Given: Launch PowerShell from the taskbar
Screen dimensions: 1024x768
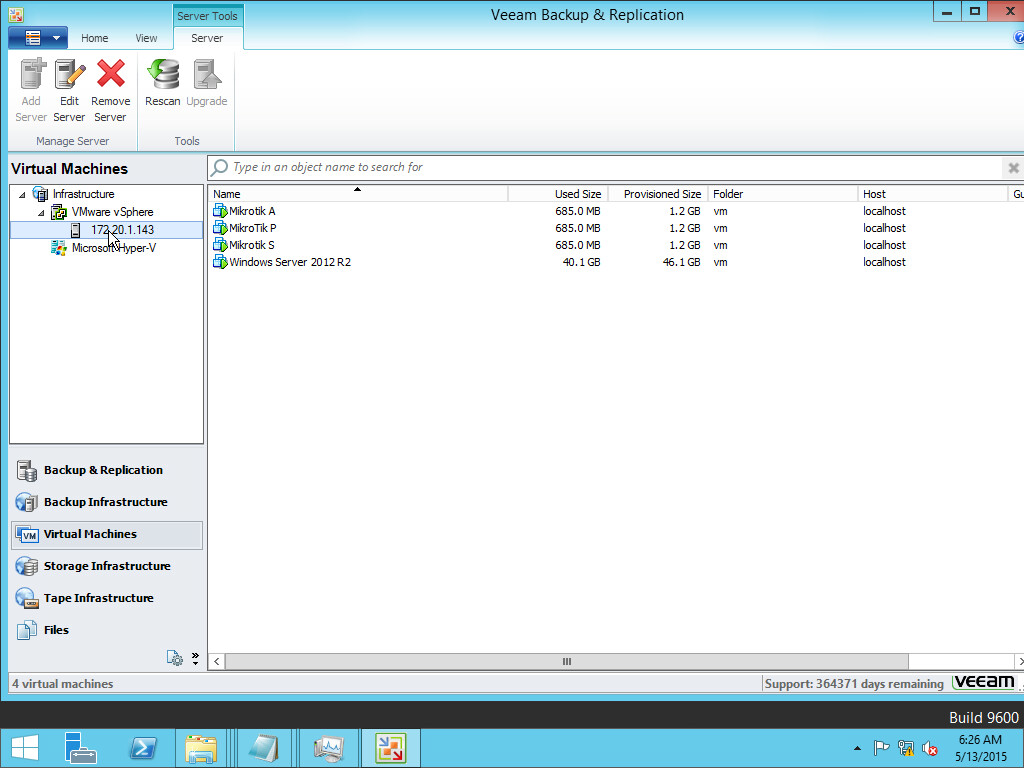Looking at the screenshot, I should coord(142,748).
